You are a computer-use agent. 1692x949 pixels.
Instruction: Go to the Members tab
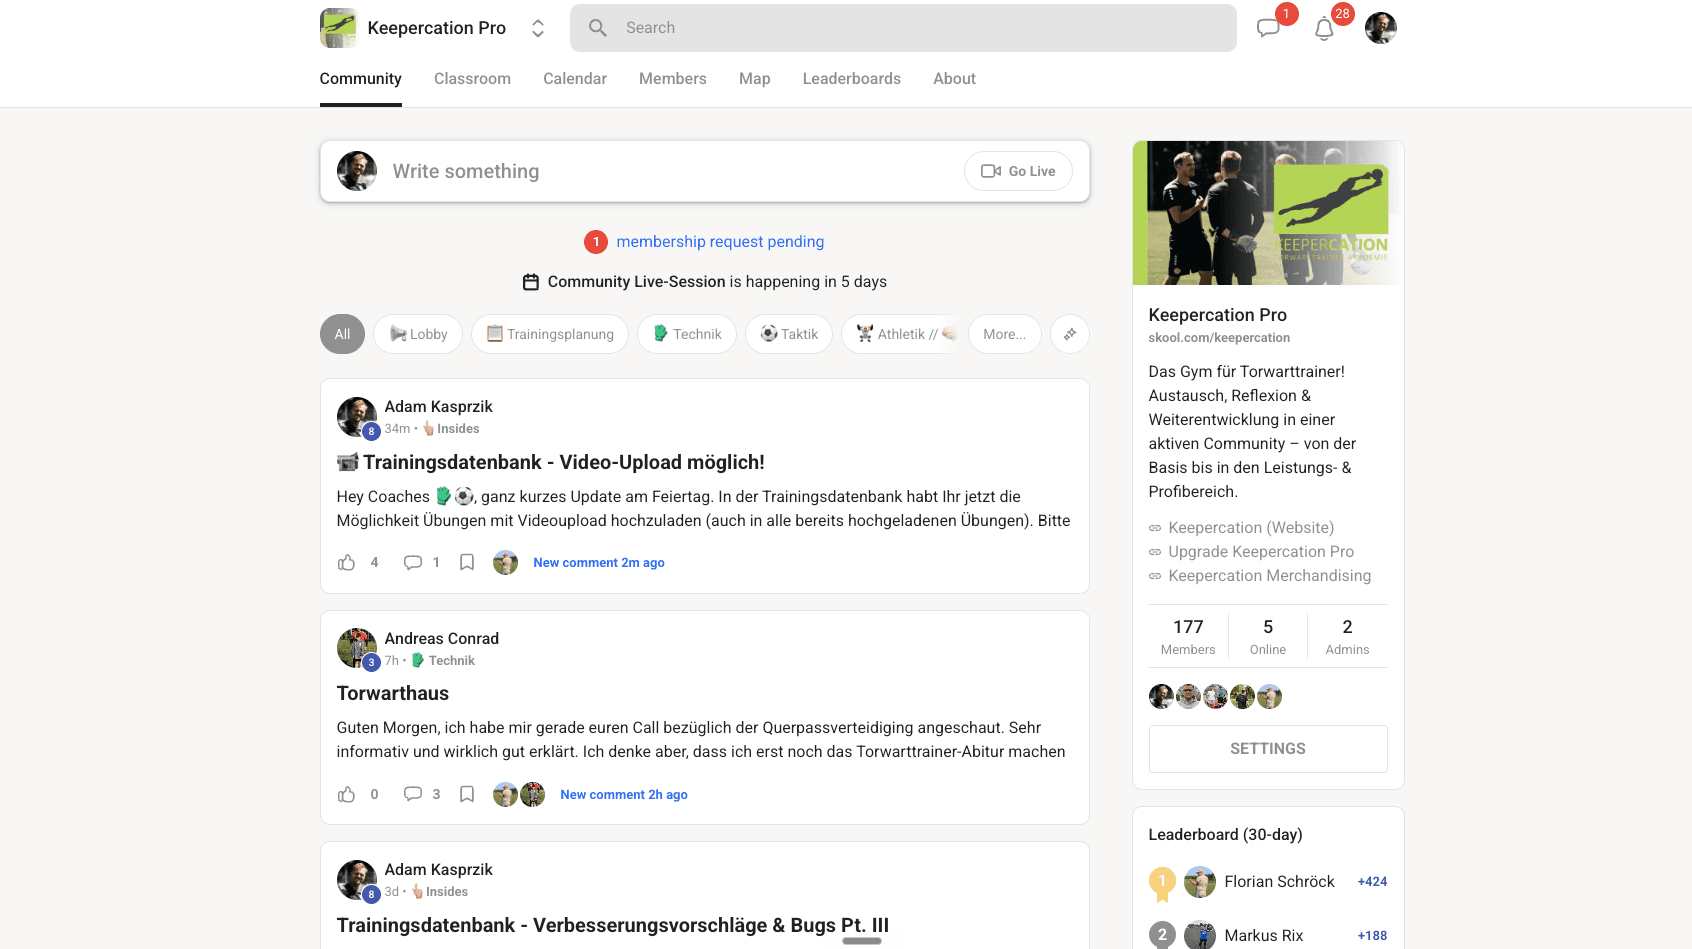pyautogui.click(x=673, y=79)
